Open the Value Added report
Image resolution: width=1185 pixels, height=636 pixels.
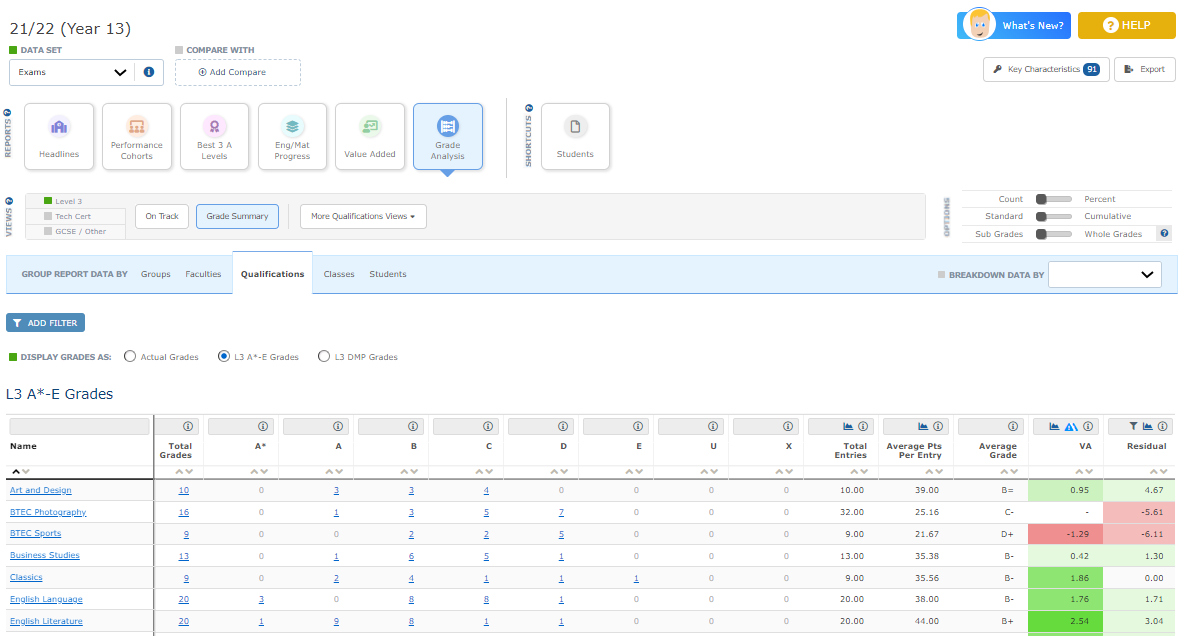370,137
